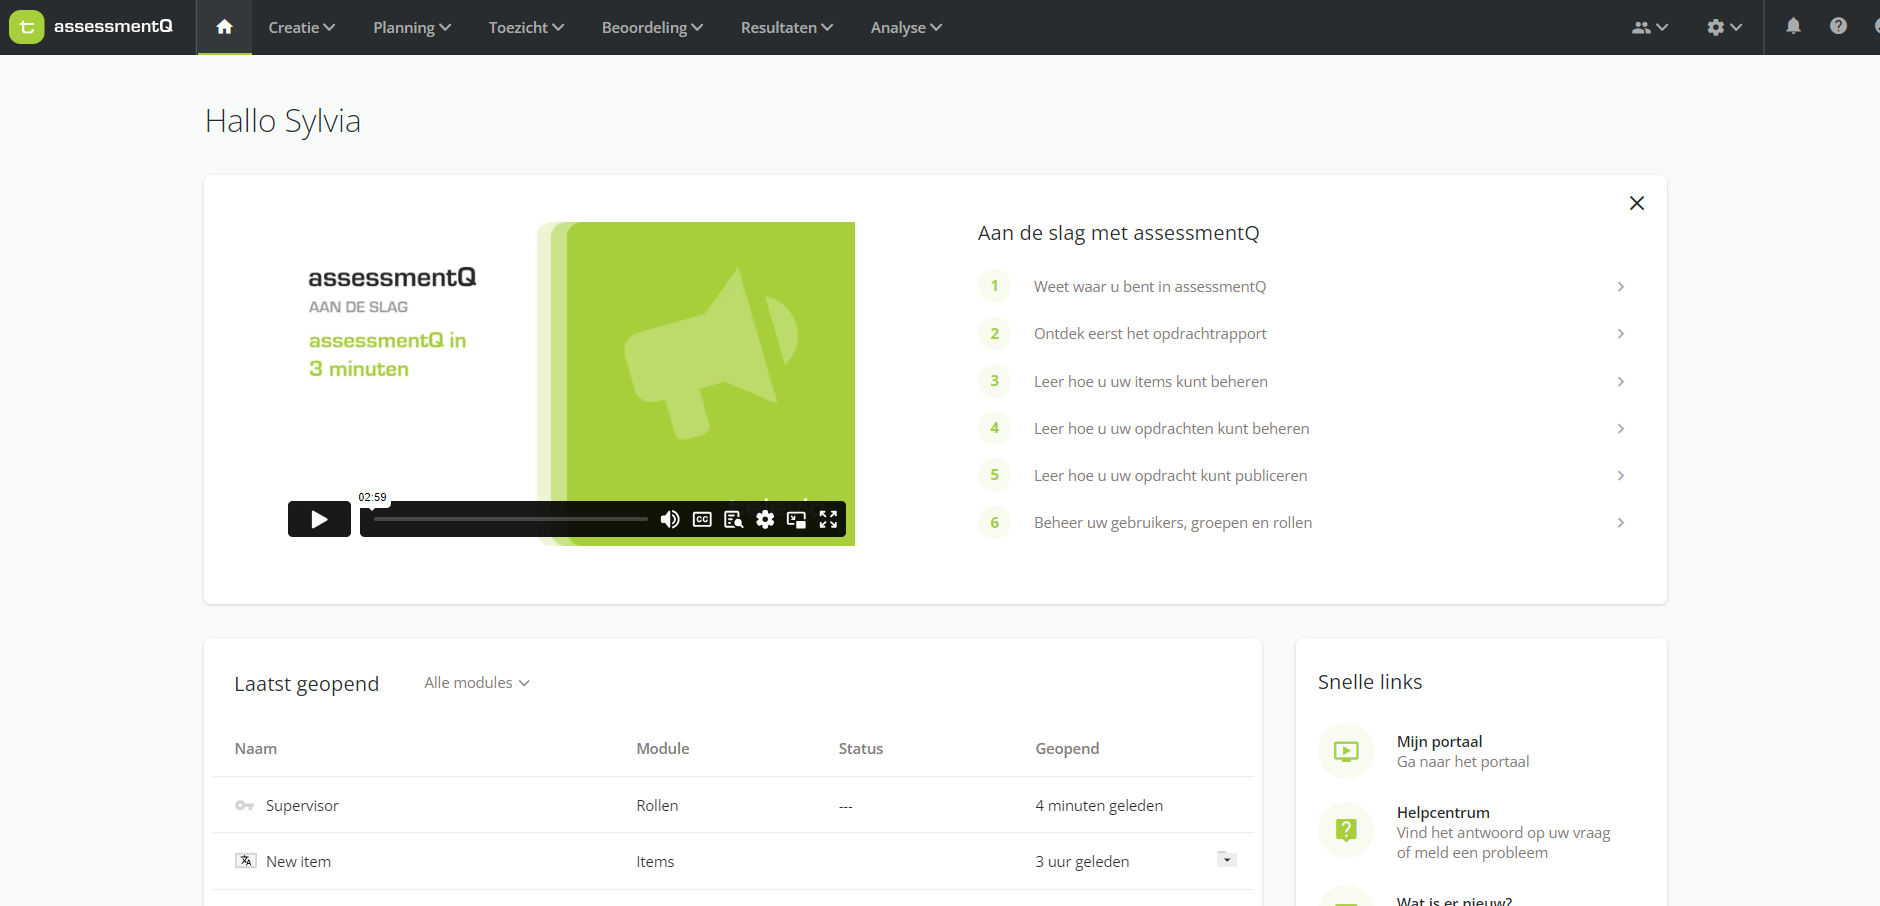Open video player settings gear
This screenshot has width=1880, height=906.
pos(765,519)
